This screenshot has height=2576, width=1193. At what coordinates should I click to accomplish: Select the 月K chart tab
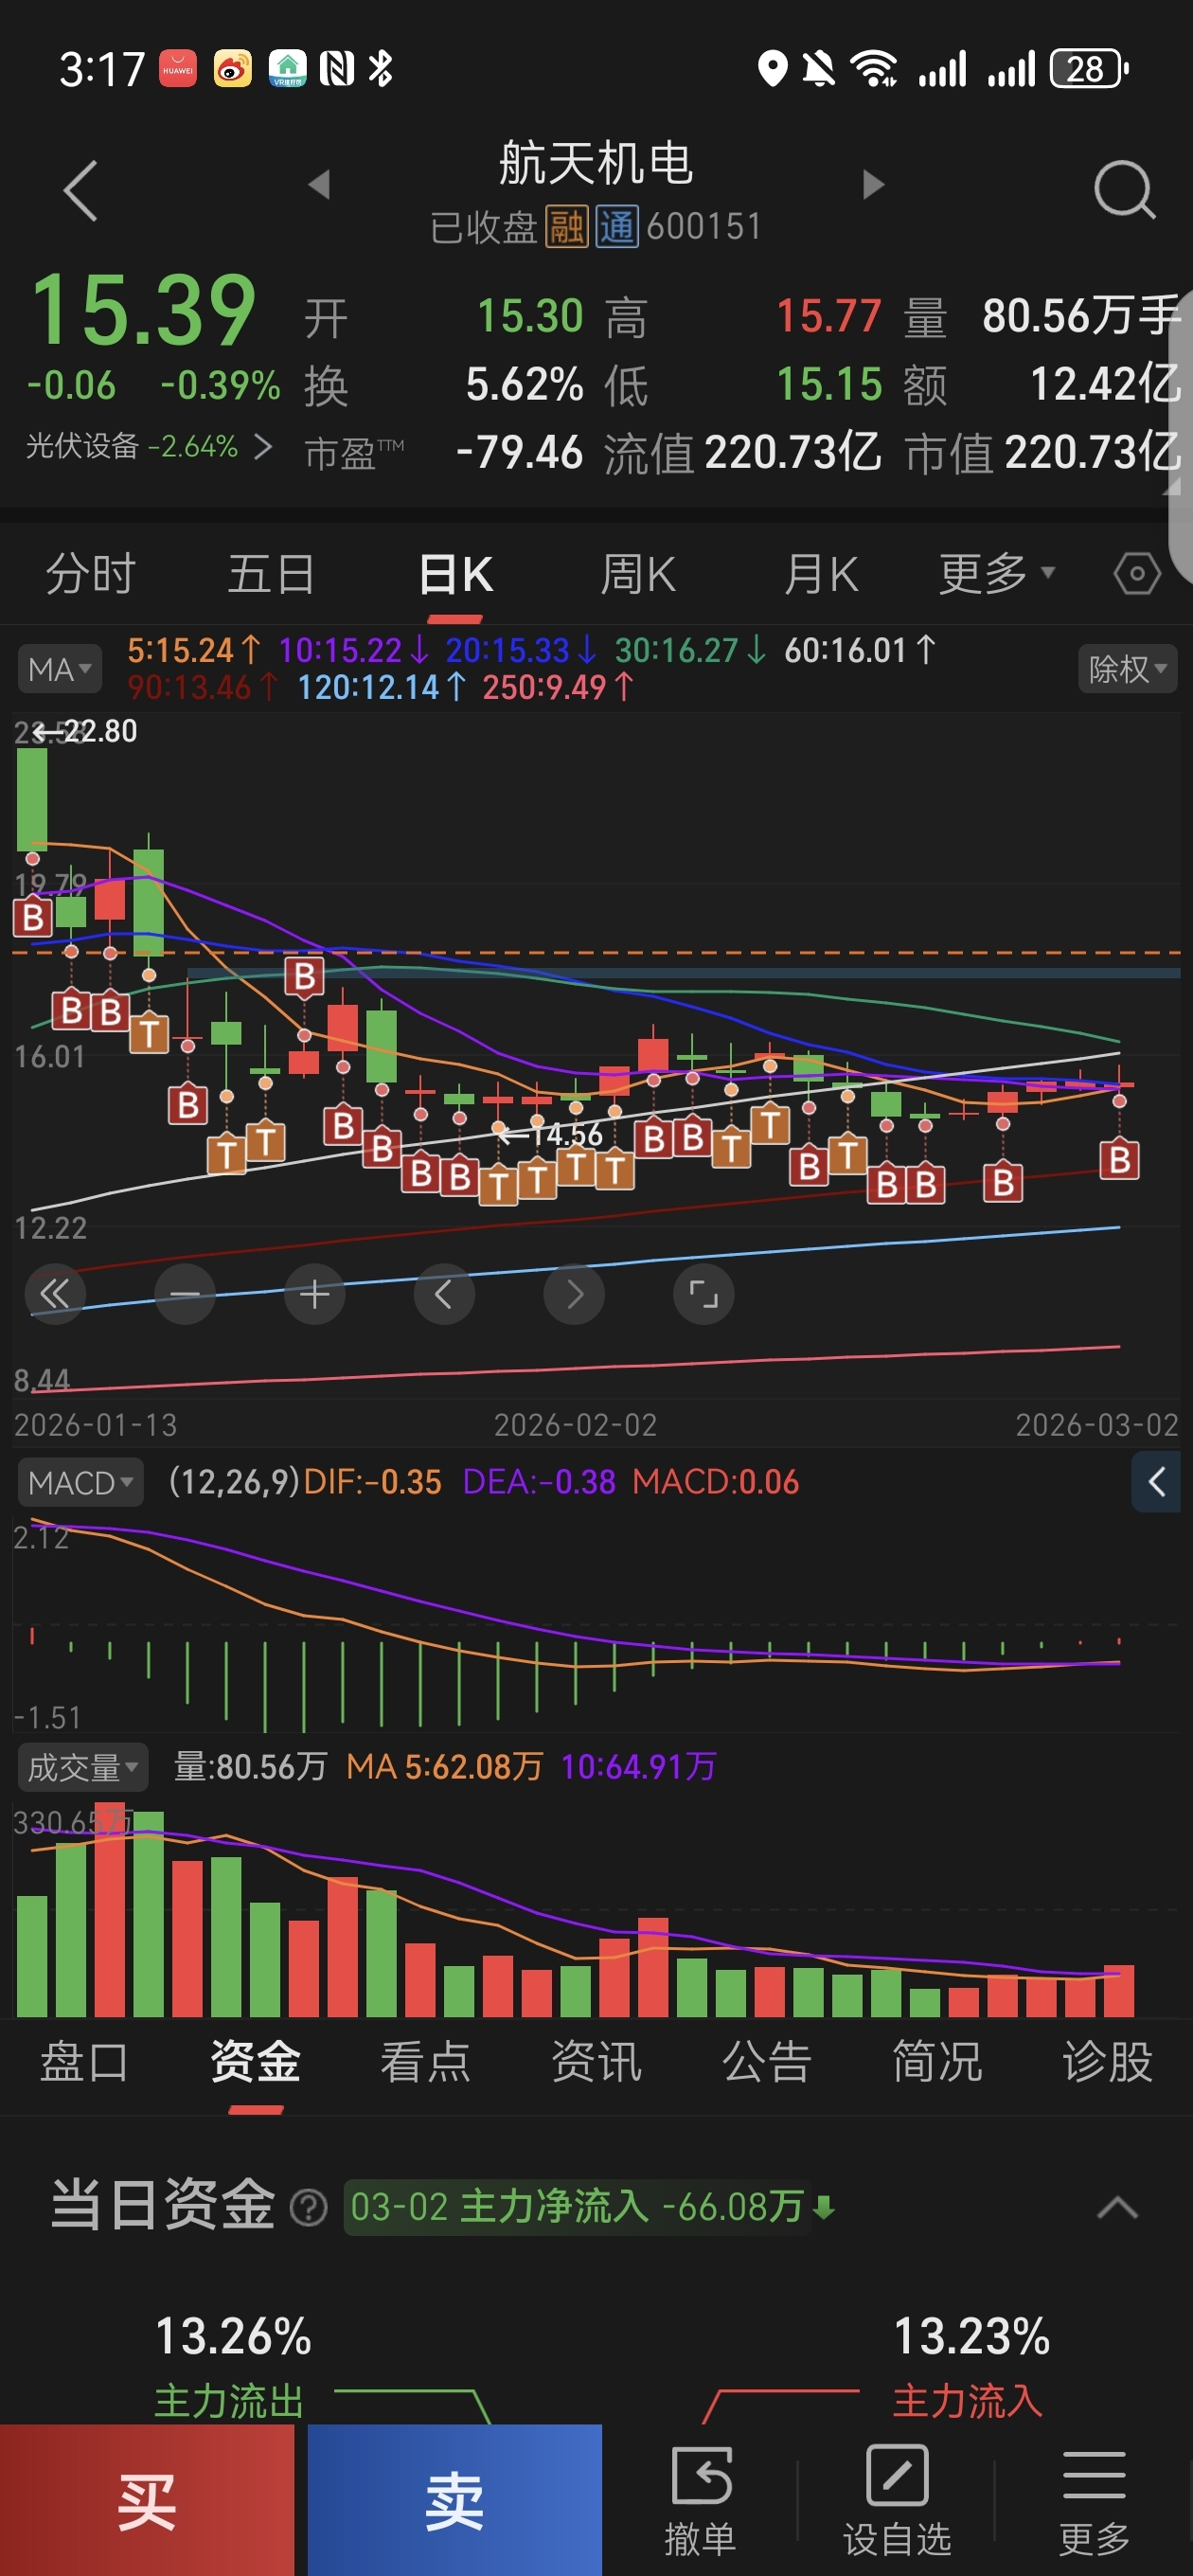(x=821, y=574)
